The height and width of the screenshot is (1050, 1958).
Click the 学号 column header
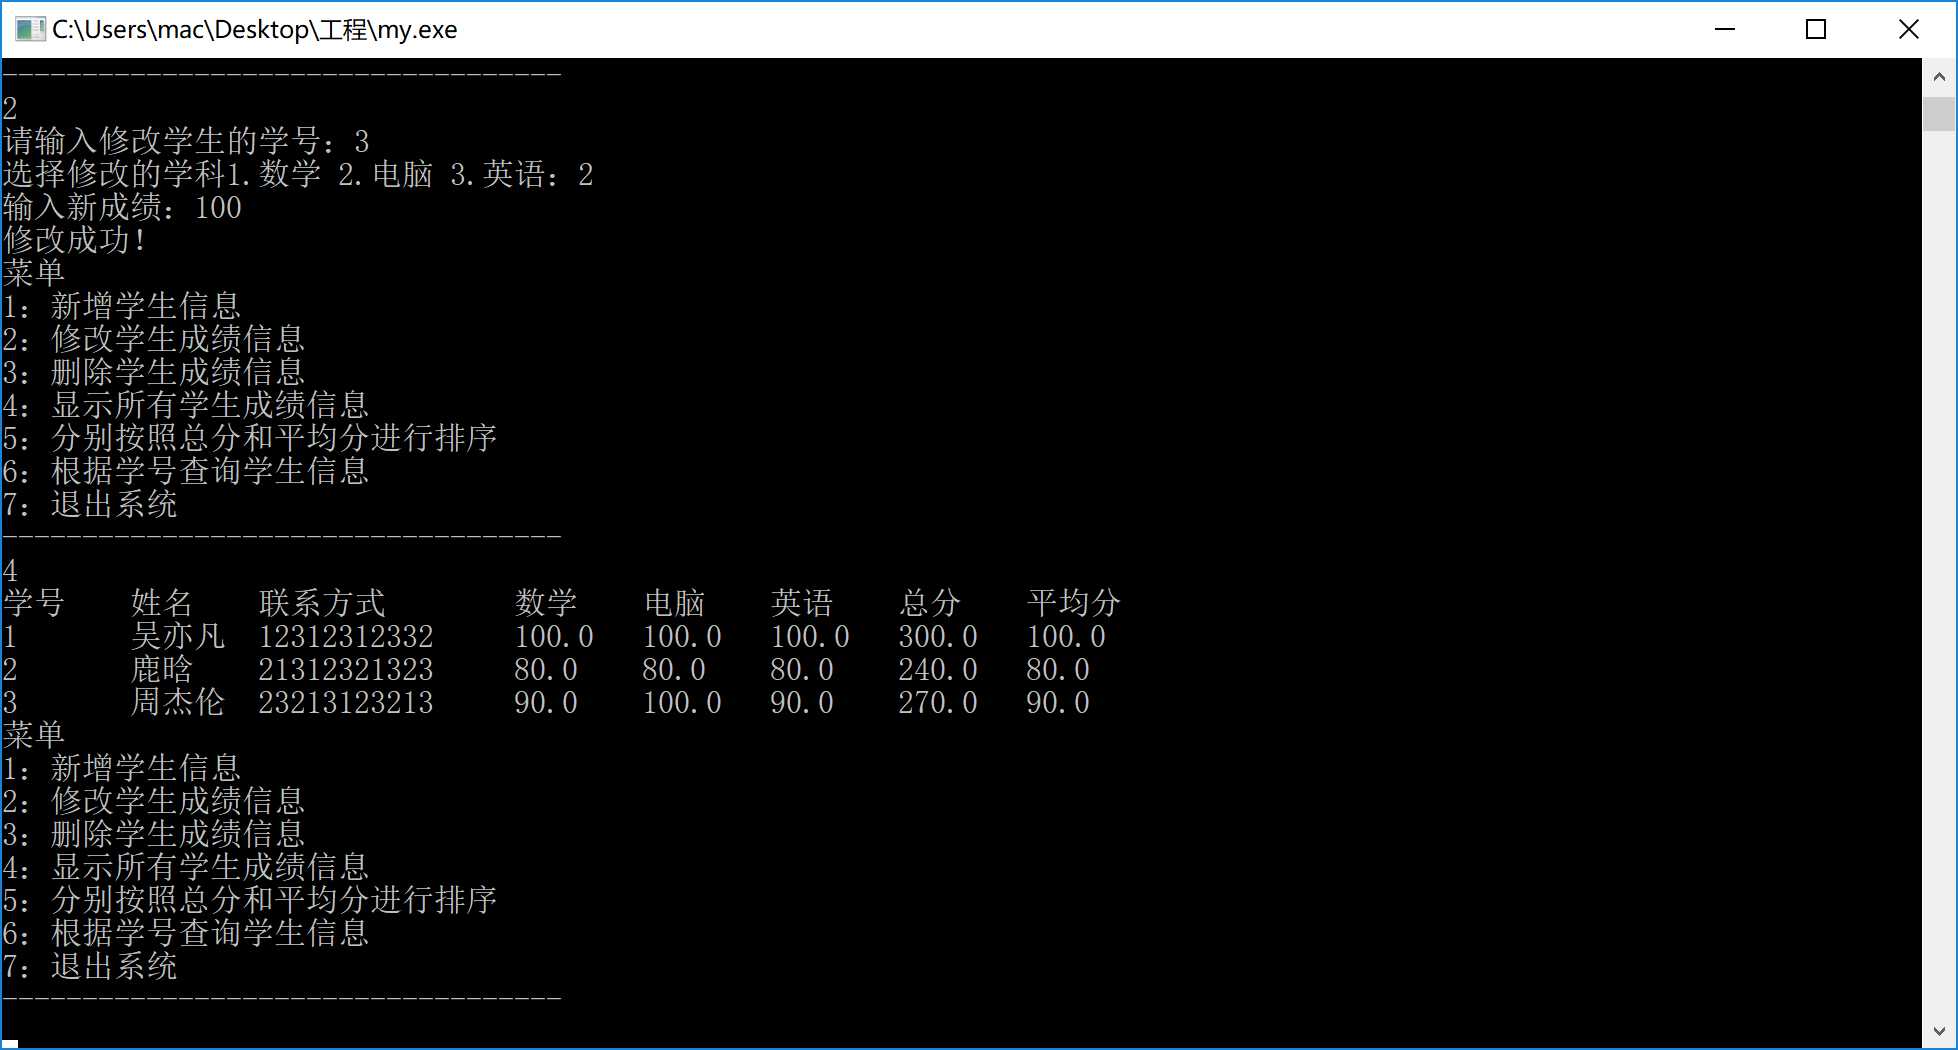pyautogui.click(x=34, y=603)
